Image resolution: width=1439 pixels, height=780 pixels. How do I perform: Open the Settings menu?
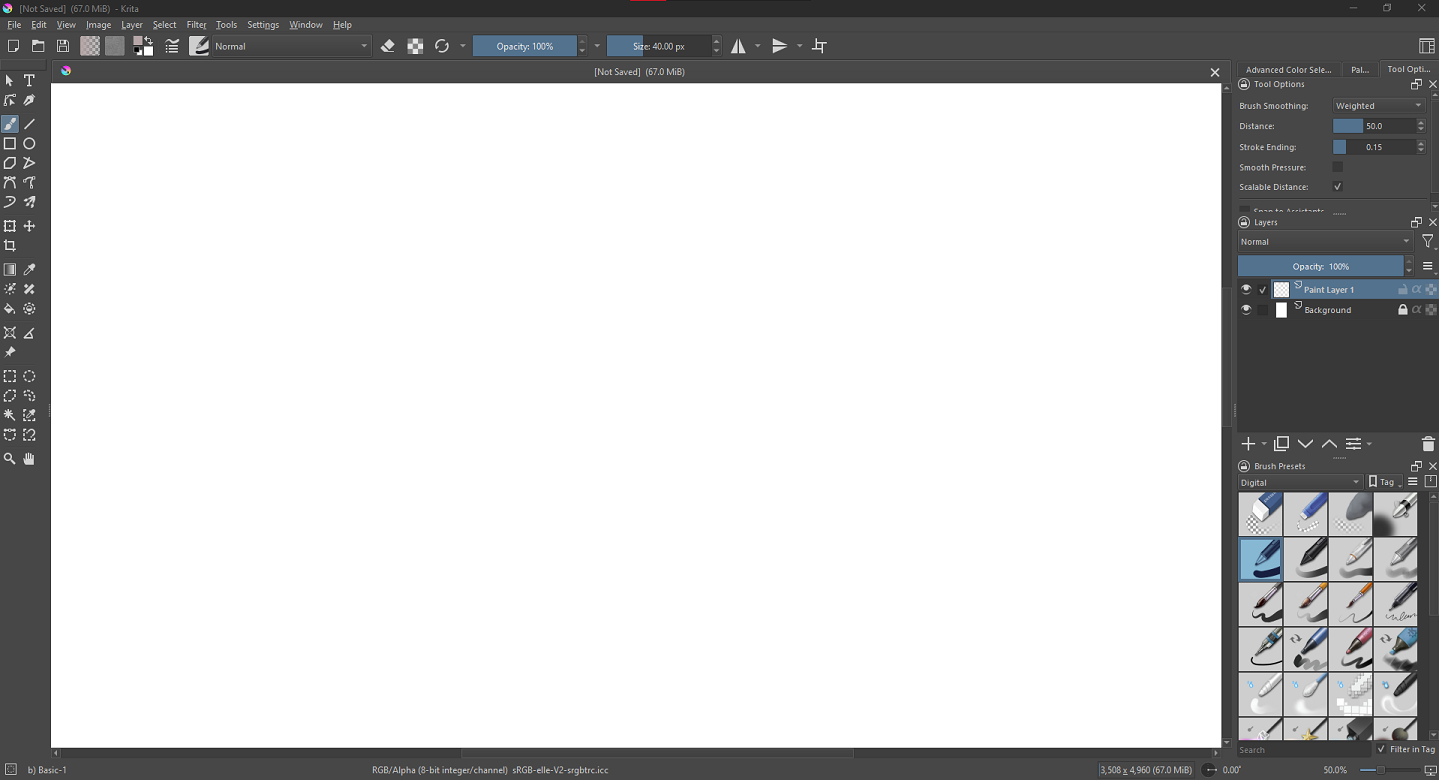point(263,25)
